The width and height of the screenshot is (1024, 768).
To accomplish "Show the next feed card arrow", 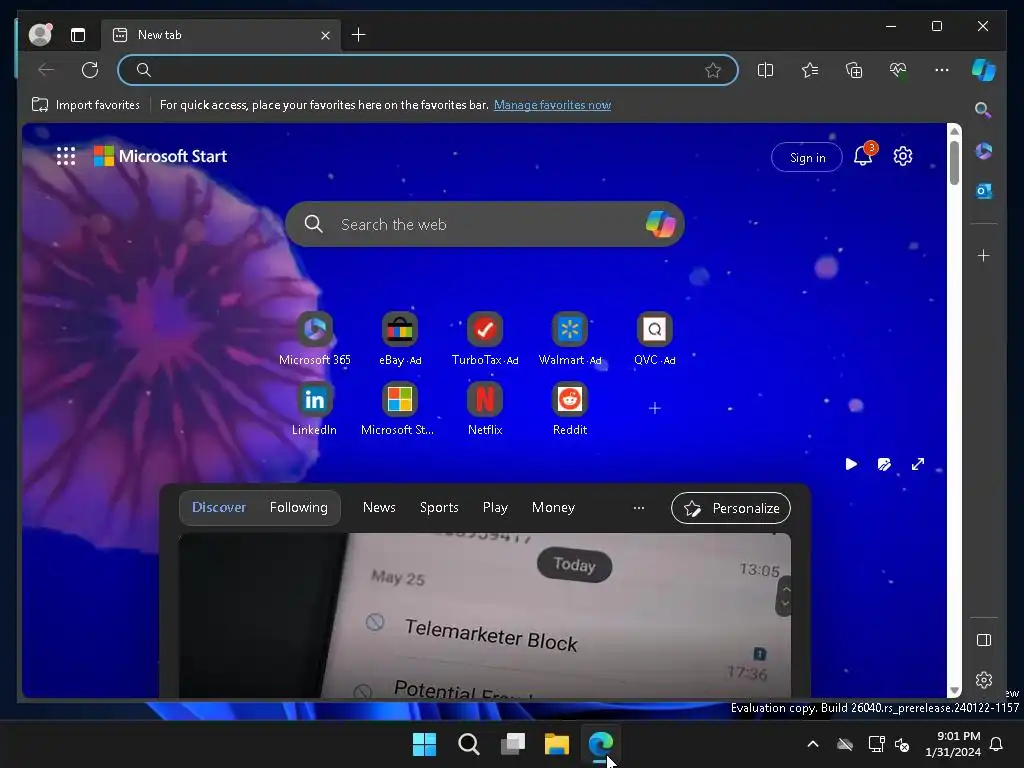I will 785,603.
